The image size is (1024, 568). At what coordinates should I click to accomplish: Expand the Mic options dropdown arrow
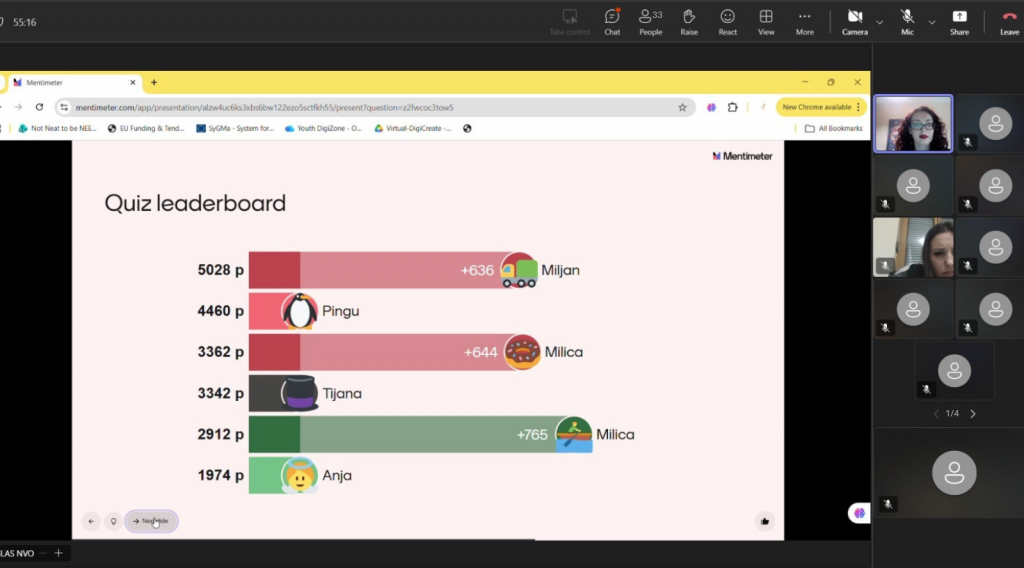(932, 22)
